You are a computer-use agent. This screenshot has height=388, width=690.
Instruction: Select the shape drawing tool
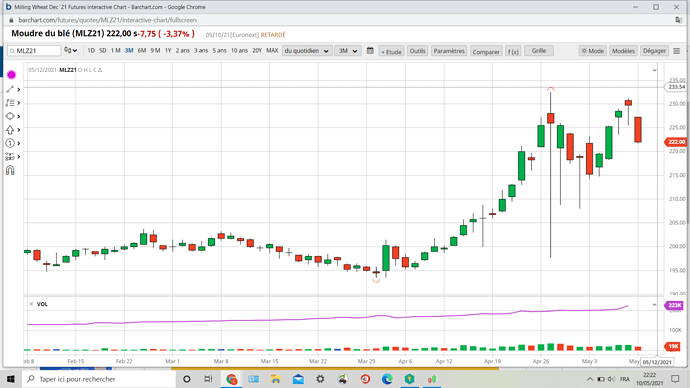[10, 116]
